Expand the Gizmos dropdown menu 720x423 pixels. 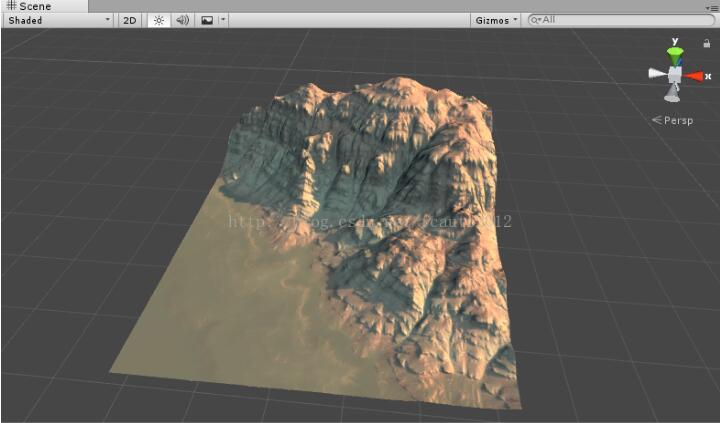click(496, 20)
